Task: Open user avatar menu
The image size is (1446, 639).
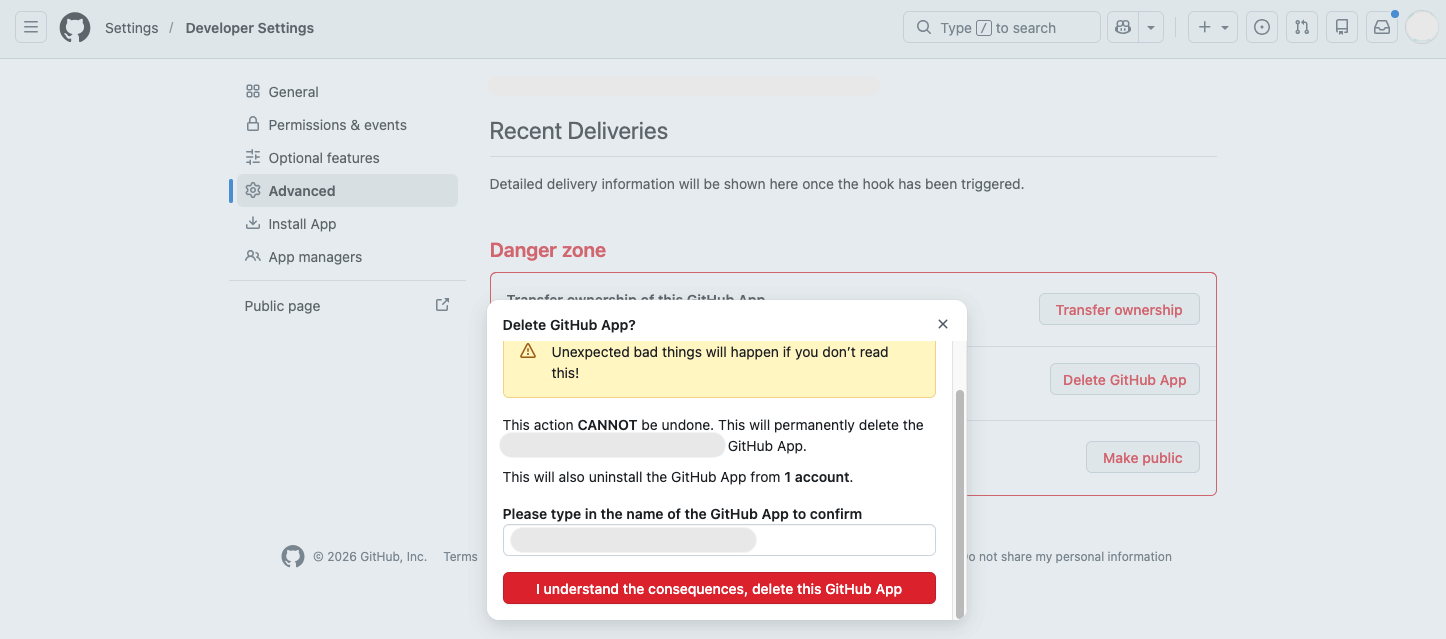Action: point(1421,27)
